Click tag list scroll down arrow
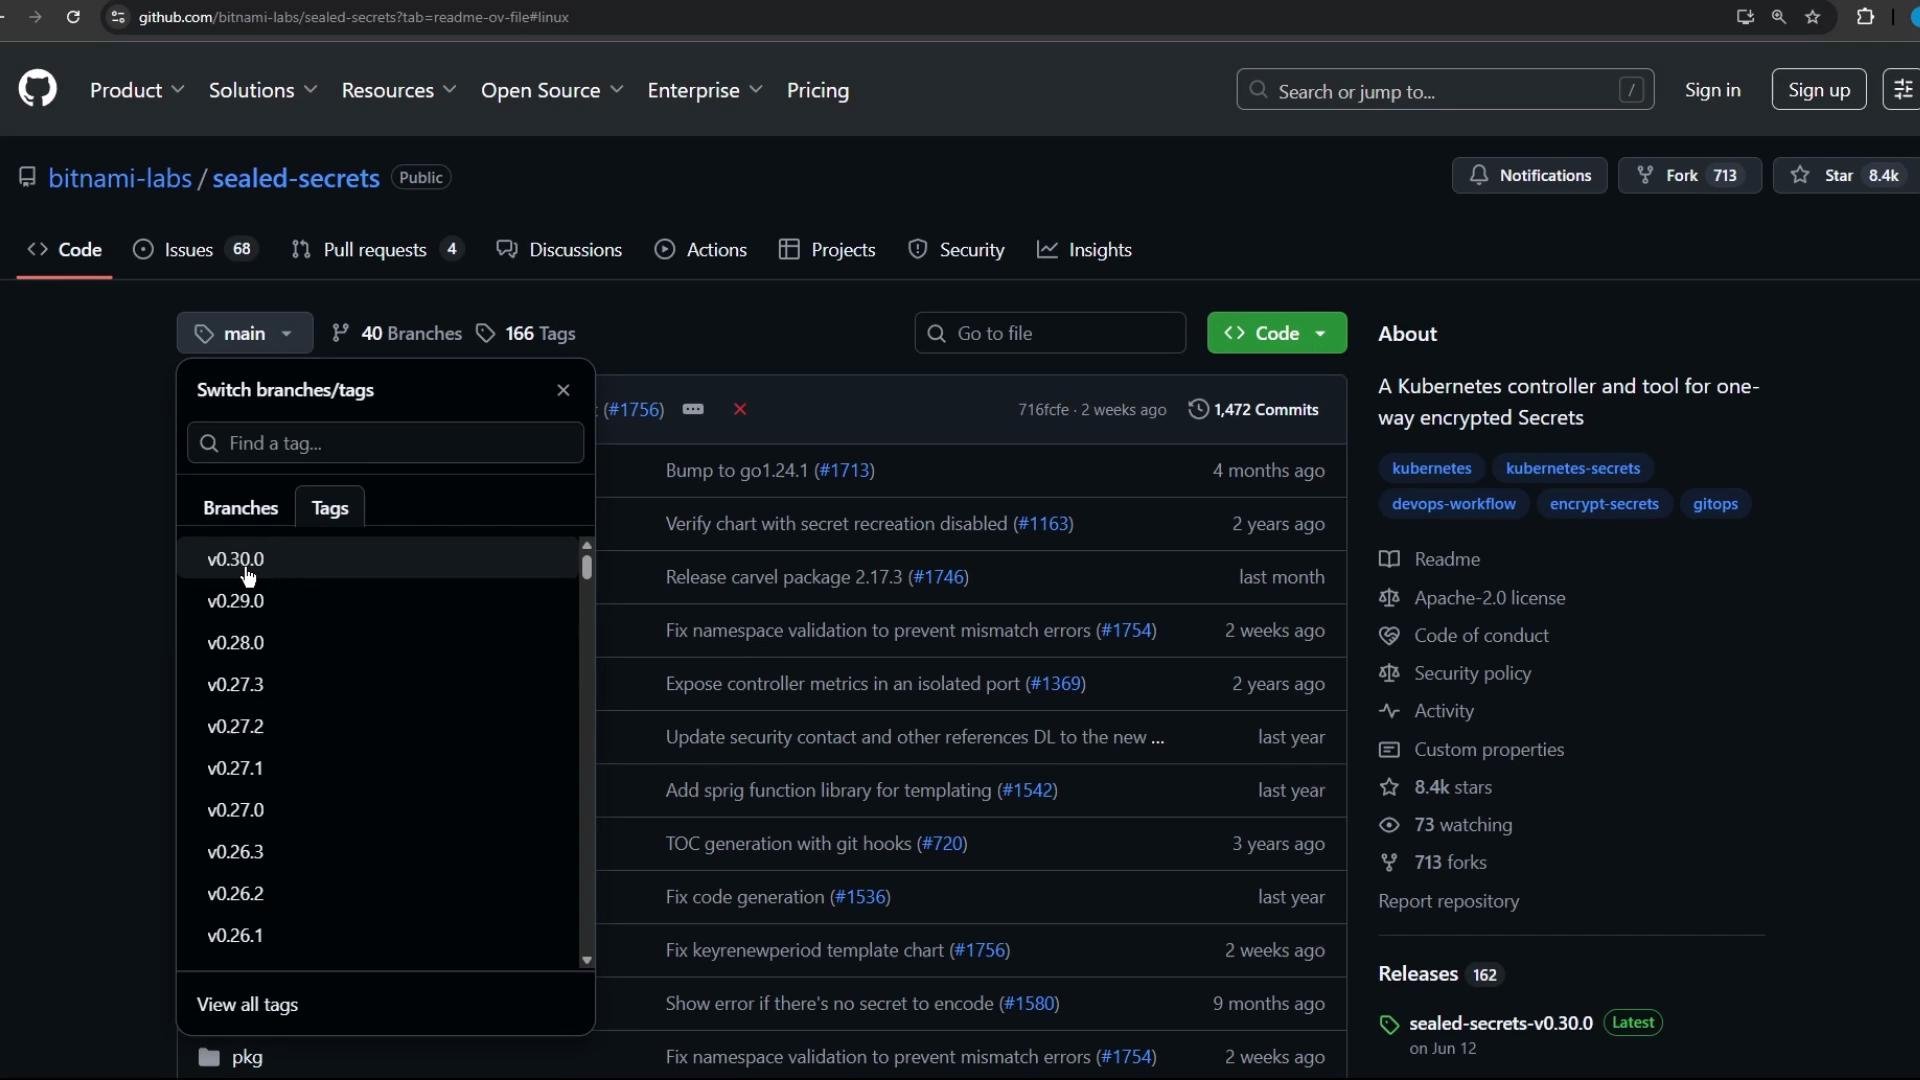 tap(587, 961)
